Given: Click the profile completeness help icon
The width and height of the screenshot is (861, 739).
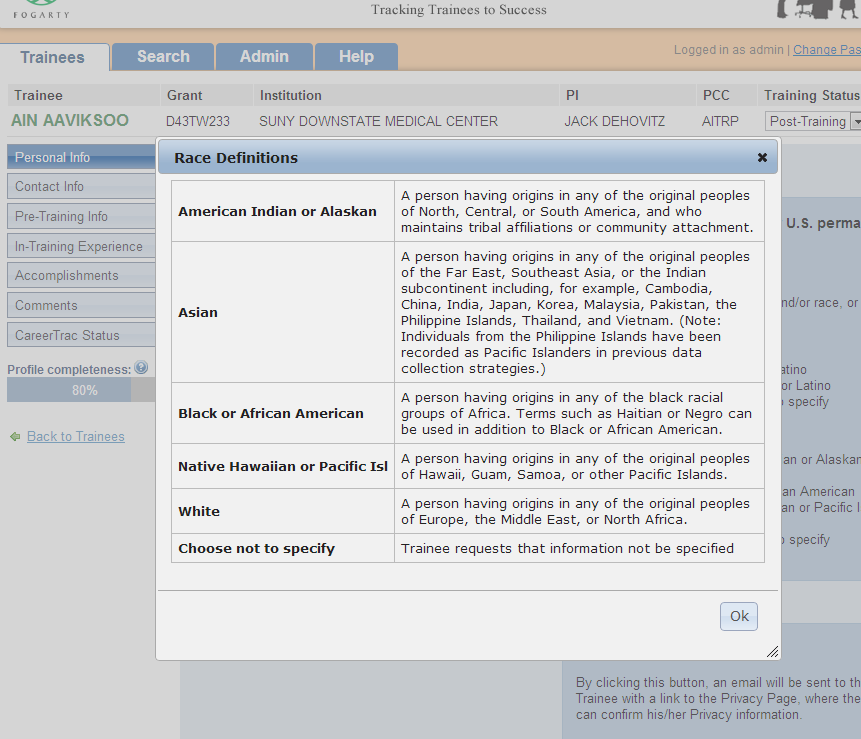Looking at the screenshot, I should (x=141, y=368).
